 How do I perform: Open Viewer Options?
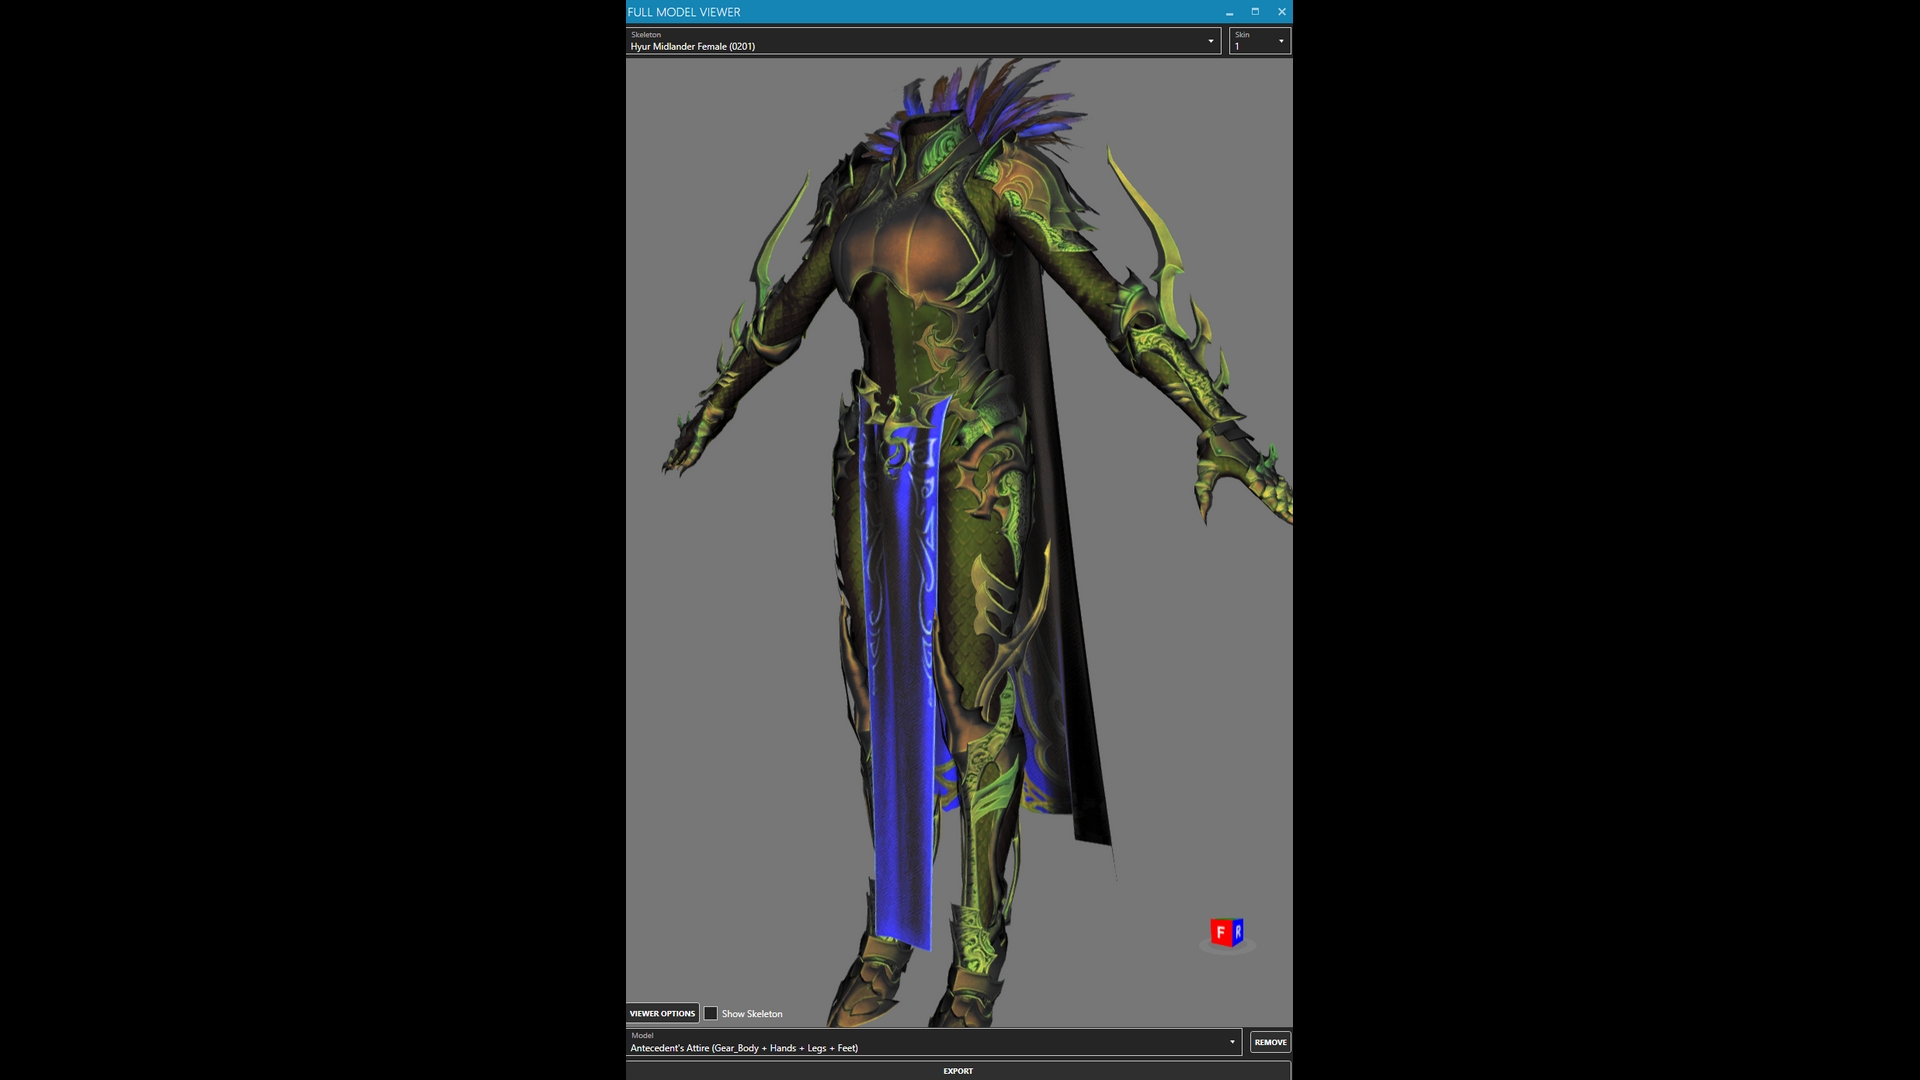click(662, 1013)
